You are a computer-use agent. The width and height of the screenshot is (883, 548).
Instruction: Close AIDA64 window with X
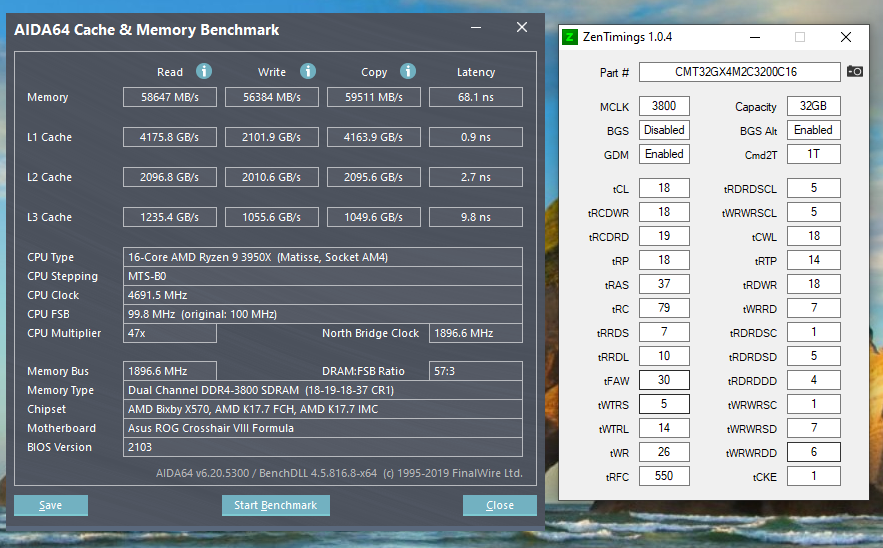coord(522,27)
